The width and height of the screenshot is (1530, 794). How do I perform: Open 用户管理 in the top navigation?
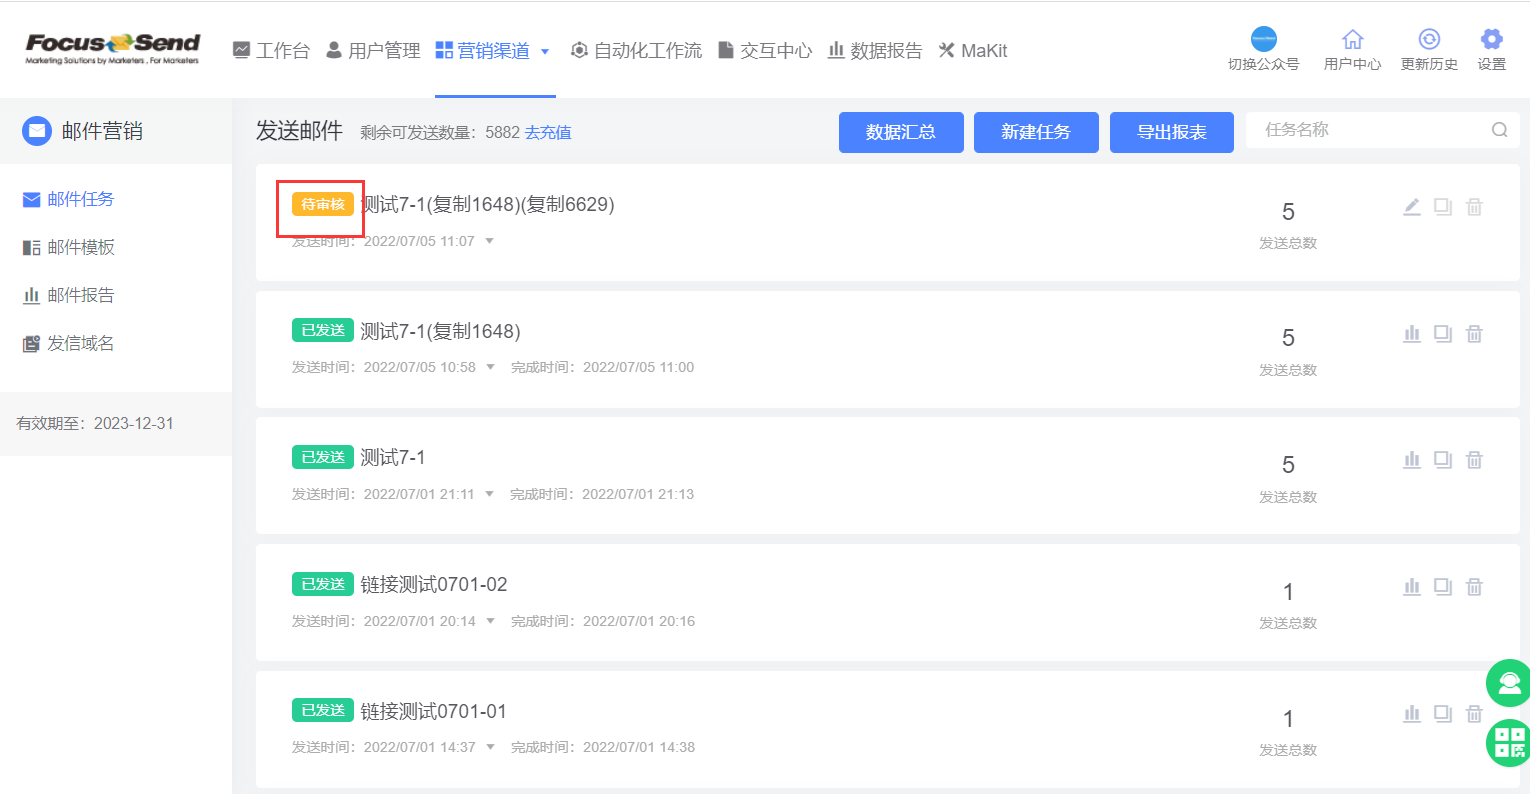[373, 50]
